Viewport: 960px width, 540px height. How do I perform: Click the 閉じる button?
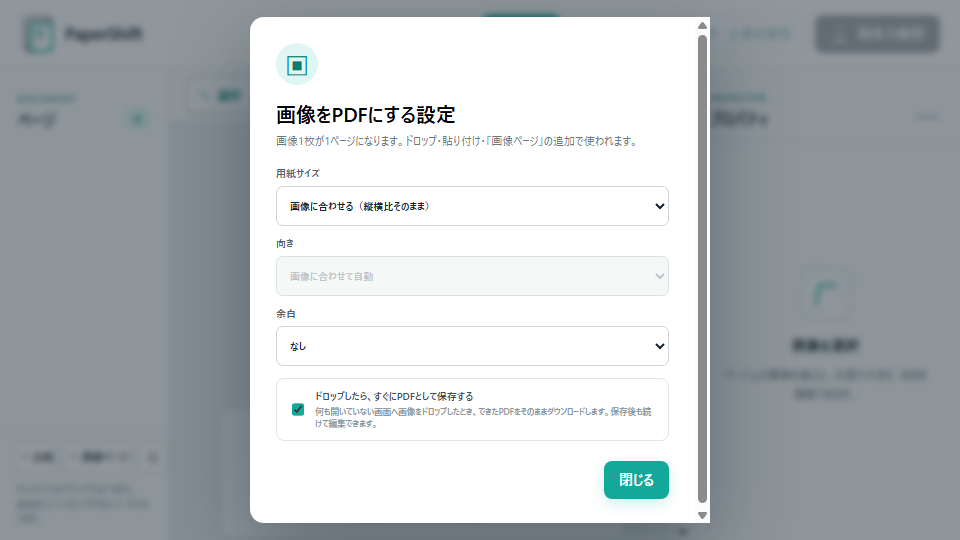(636, 480)
